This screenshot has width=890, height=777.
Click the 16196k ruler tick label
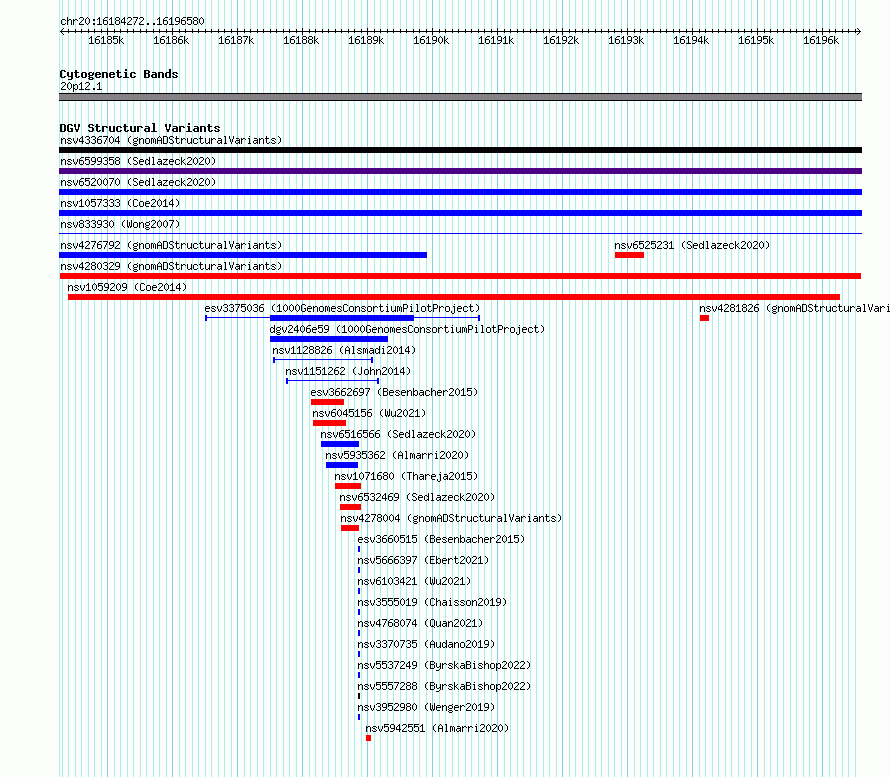(x=821, y=40)
